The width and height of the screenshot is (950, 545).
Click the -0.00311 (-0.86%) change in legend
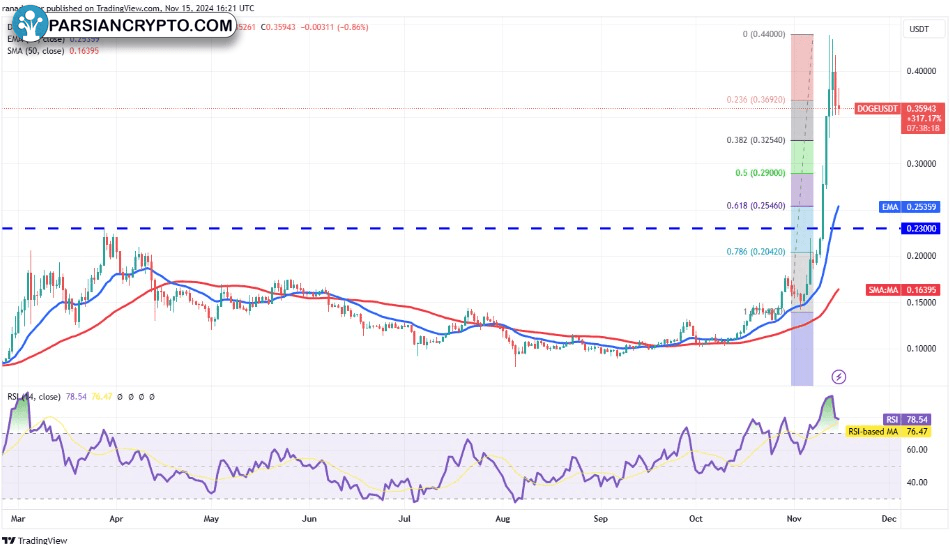click(x=334, y=27)
